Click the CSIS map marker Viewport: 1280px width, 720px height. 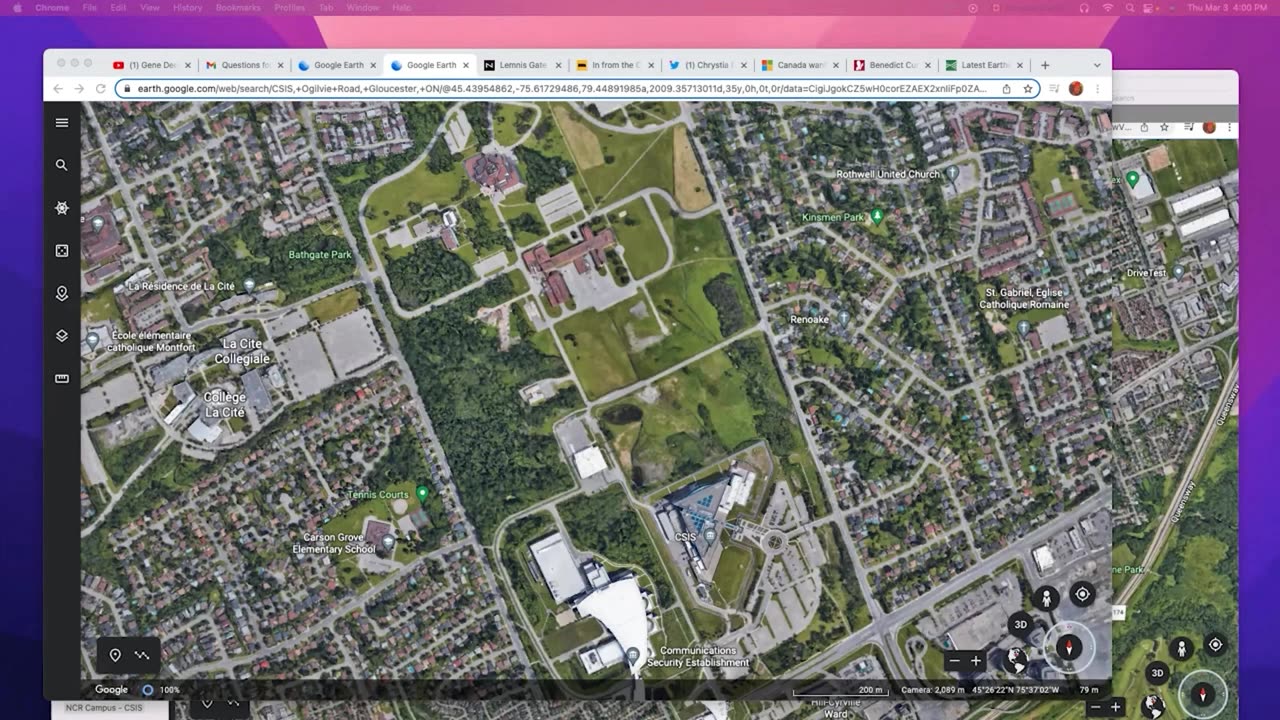(710, 535)
